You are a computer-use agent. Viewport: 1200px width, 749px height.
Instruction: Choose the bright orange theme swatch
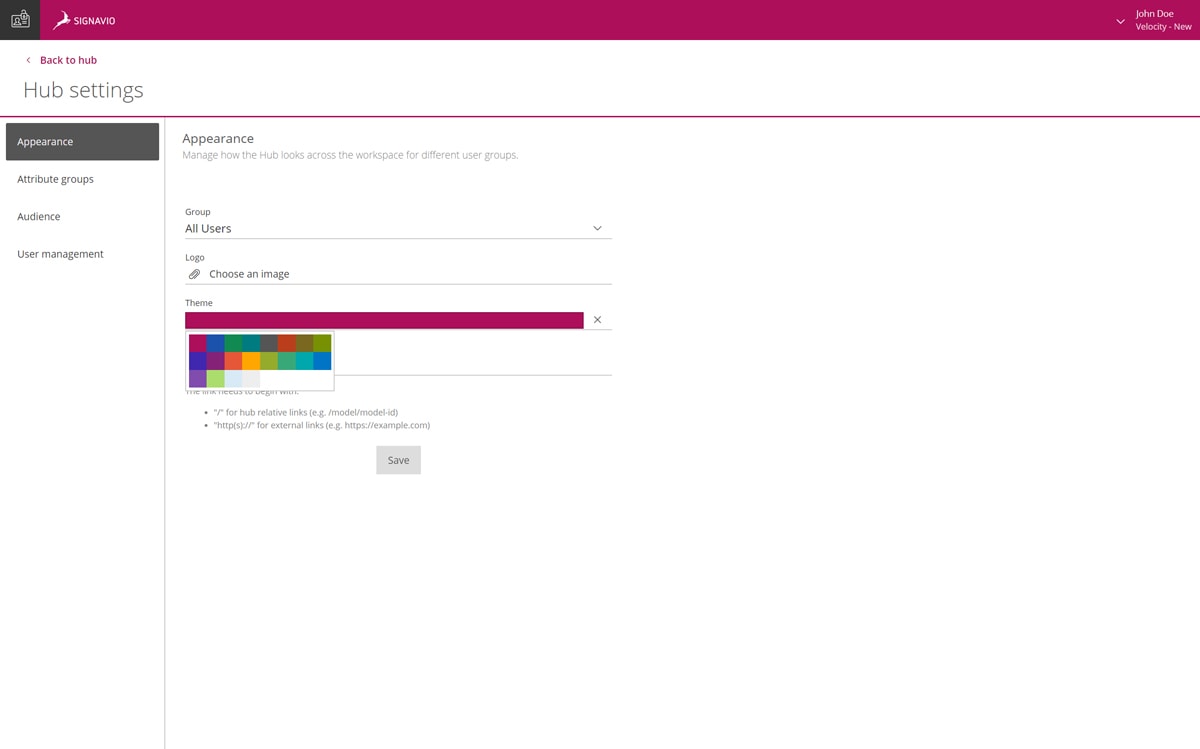pos(251,361)
